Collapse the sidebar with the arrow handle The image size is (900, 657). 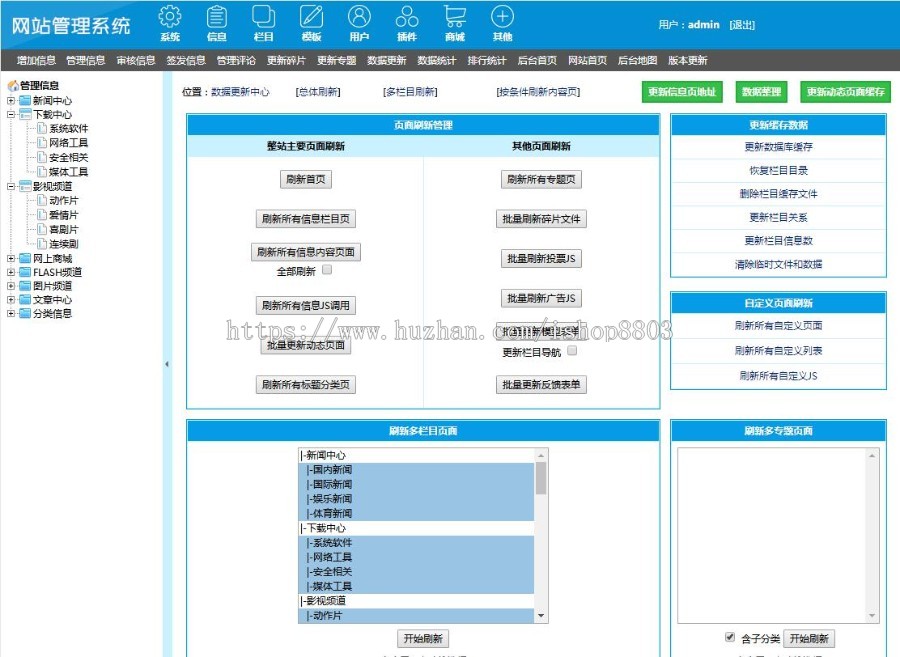coord(166,364)
